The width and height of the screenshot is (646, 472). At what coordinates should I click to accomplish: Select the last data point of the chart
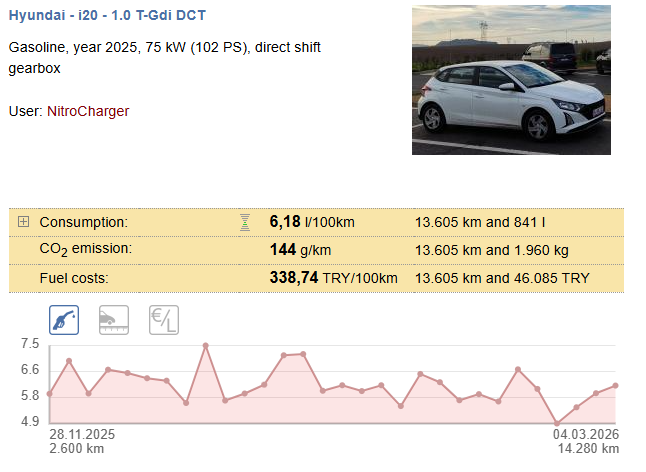[x=616, y=385]
